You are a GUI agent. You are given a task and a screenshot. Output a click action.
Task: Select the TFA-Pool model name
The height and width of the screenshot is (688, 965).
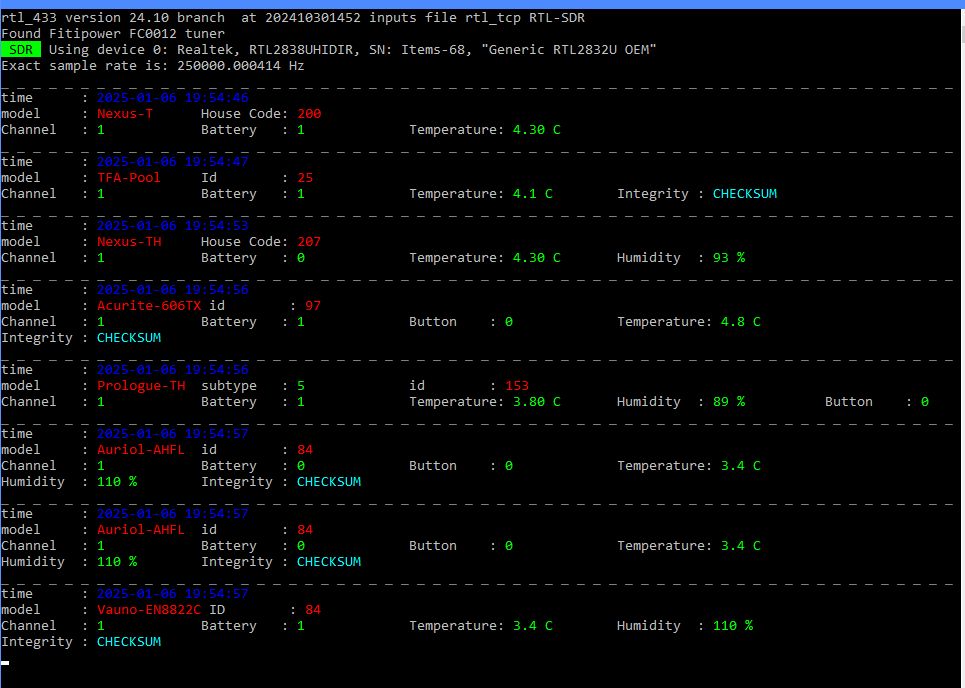coord(128,178)
